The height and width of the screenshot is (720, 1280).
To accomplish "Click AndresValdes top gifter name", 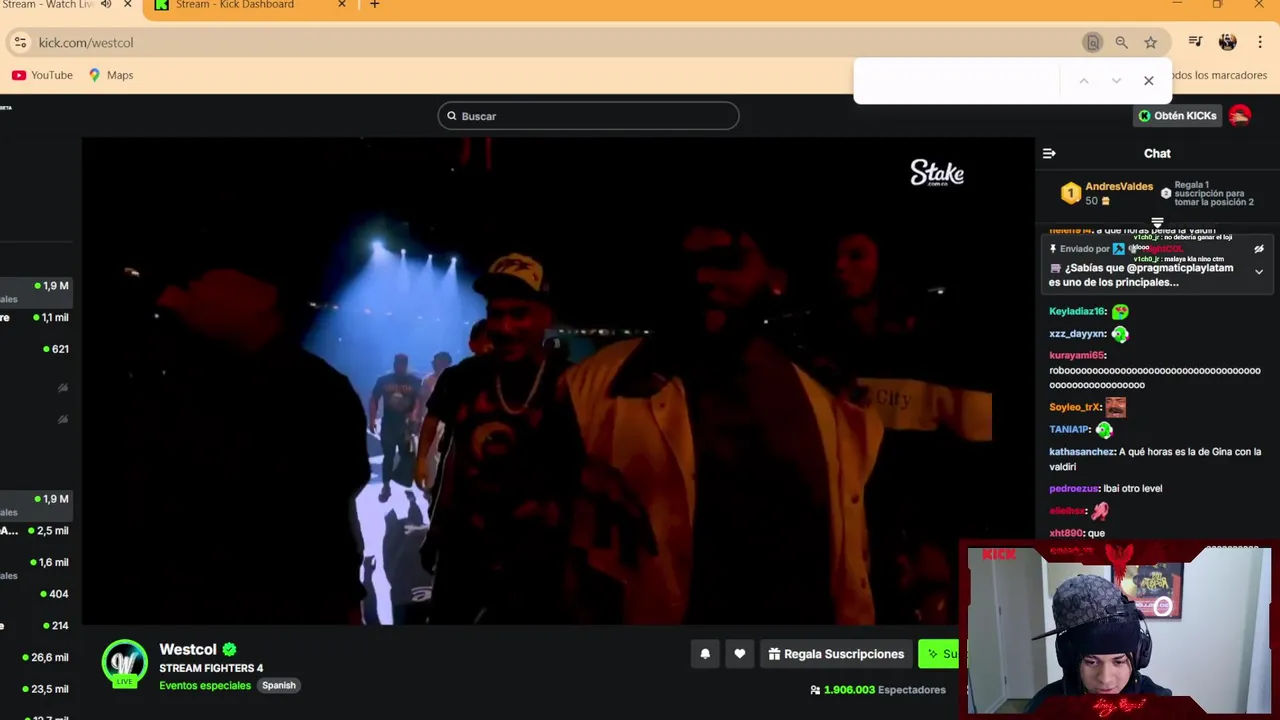I will point(1119,187).
